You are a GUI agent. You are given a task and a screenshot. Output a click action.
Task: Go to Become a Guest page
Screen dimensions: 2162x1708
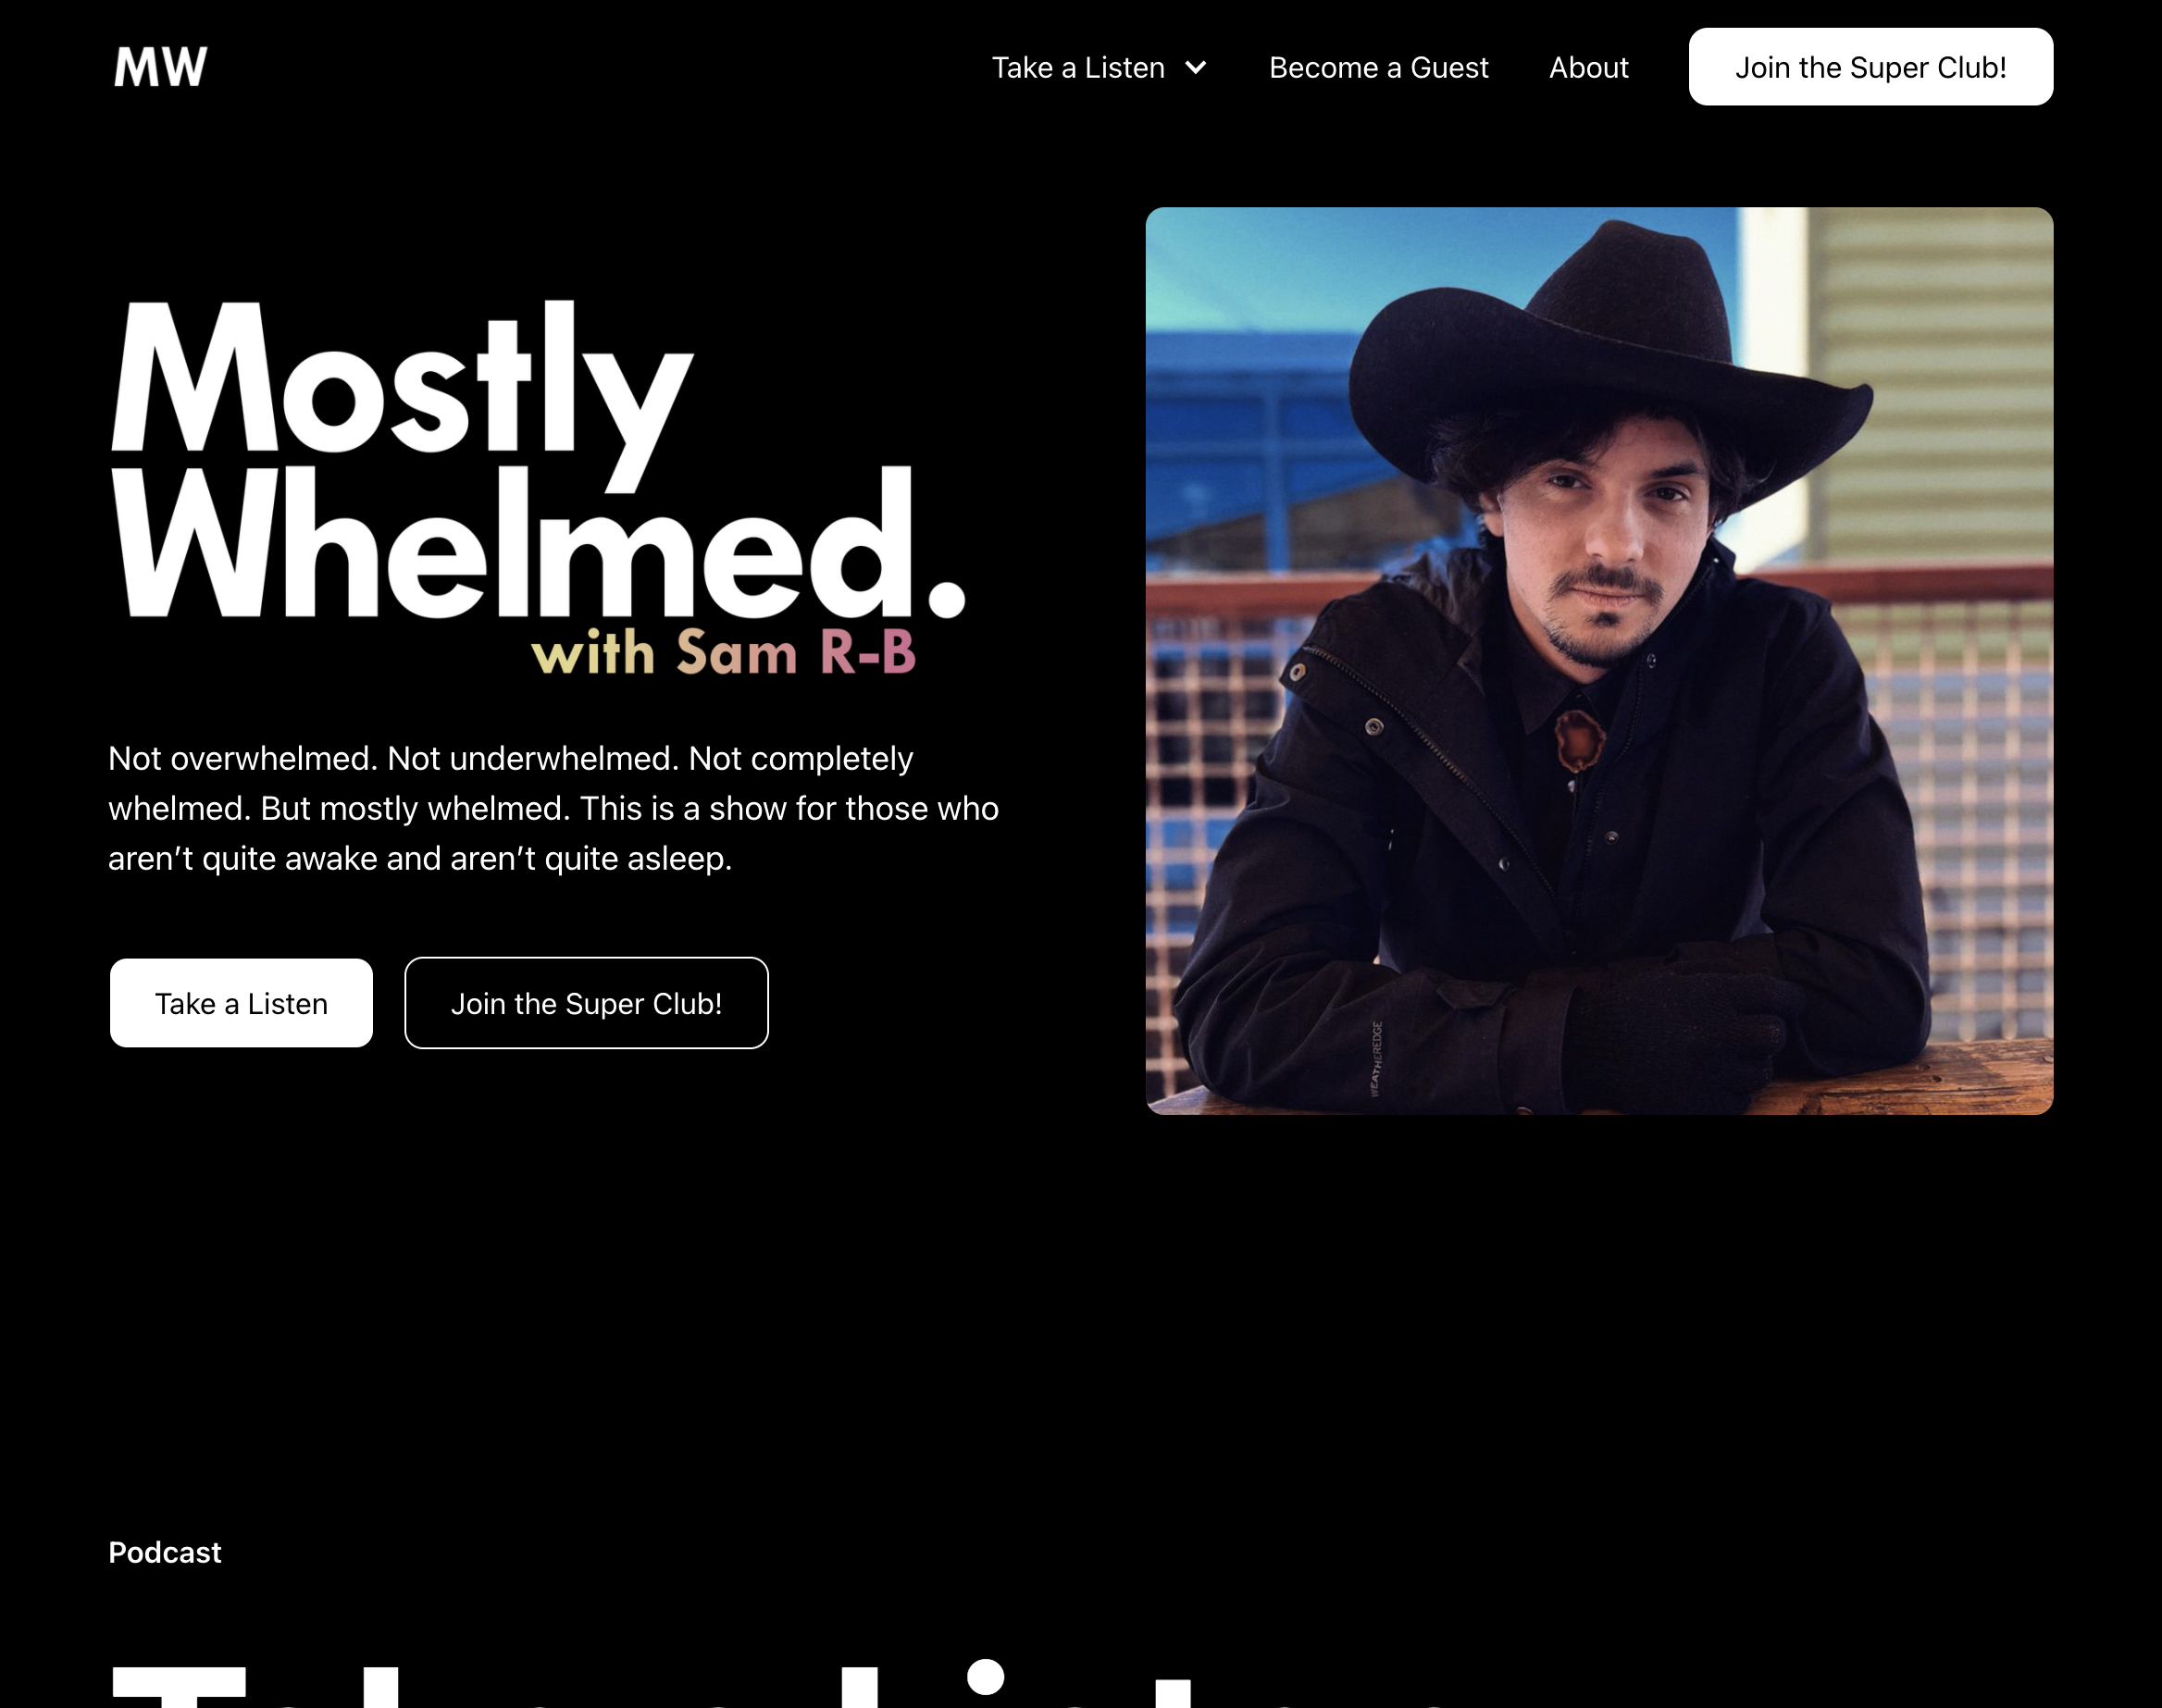pyautogui.click(x=1378, y=68)
